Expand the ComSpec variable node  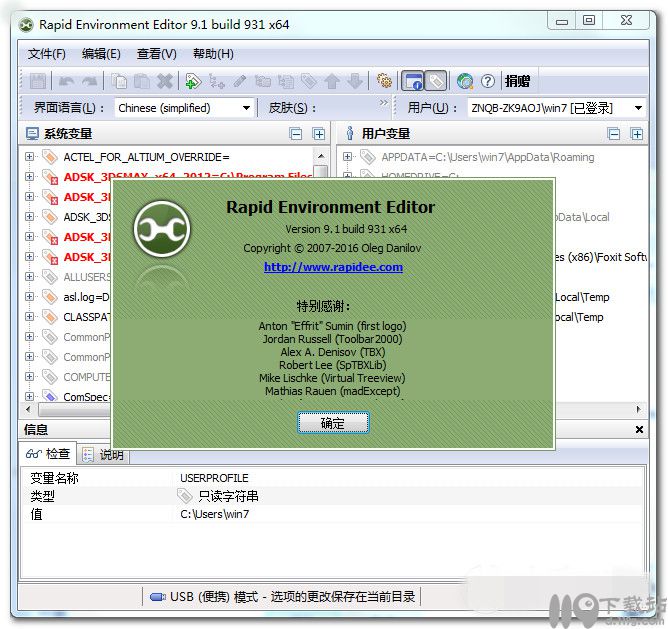tap(29, 396)
